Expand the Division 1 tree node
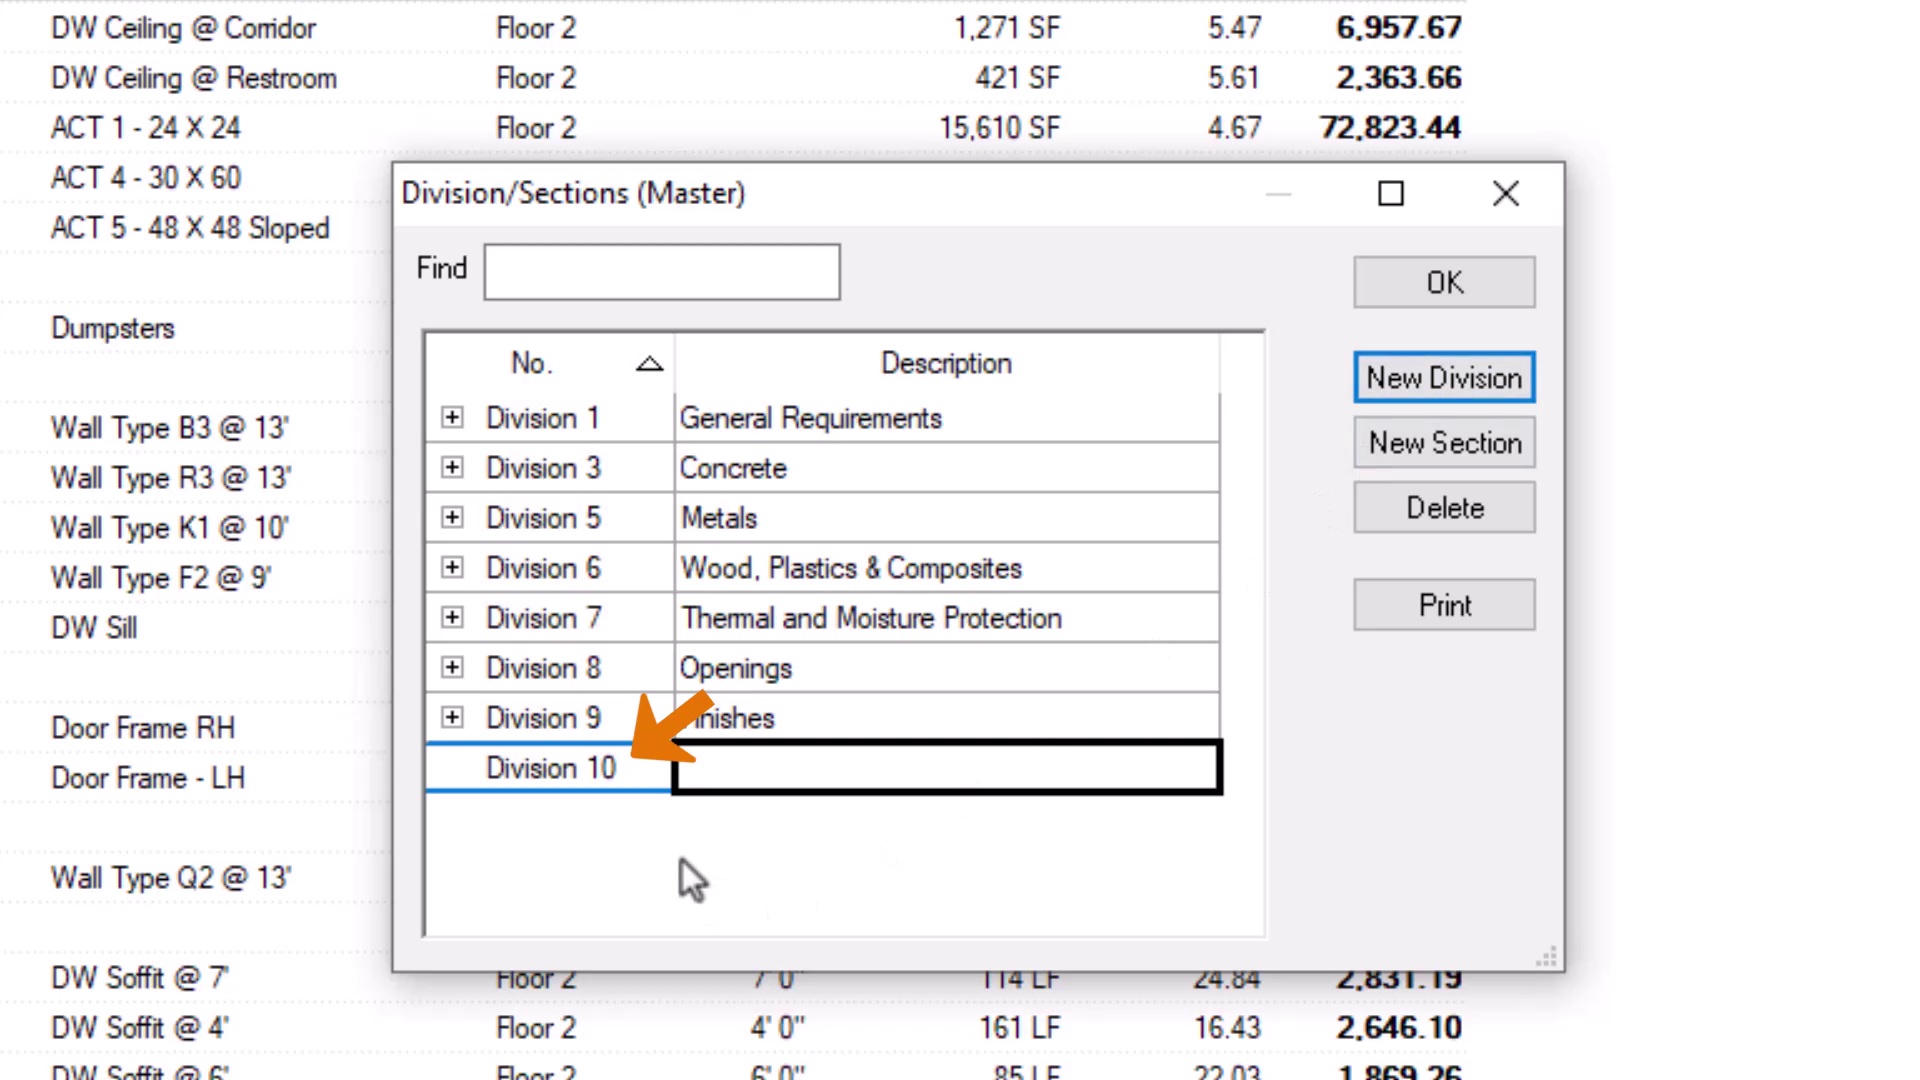This screenshot has height=1080, width=1920. pyautogui.click(x=452, y=417)
